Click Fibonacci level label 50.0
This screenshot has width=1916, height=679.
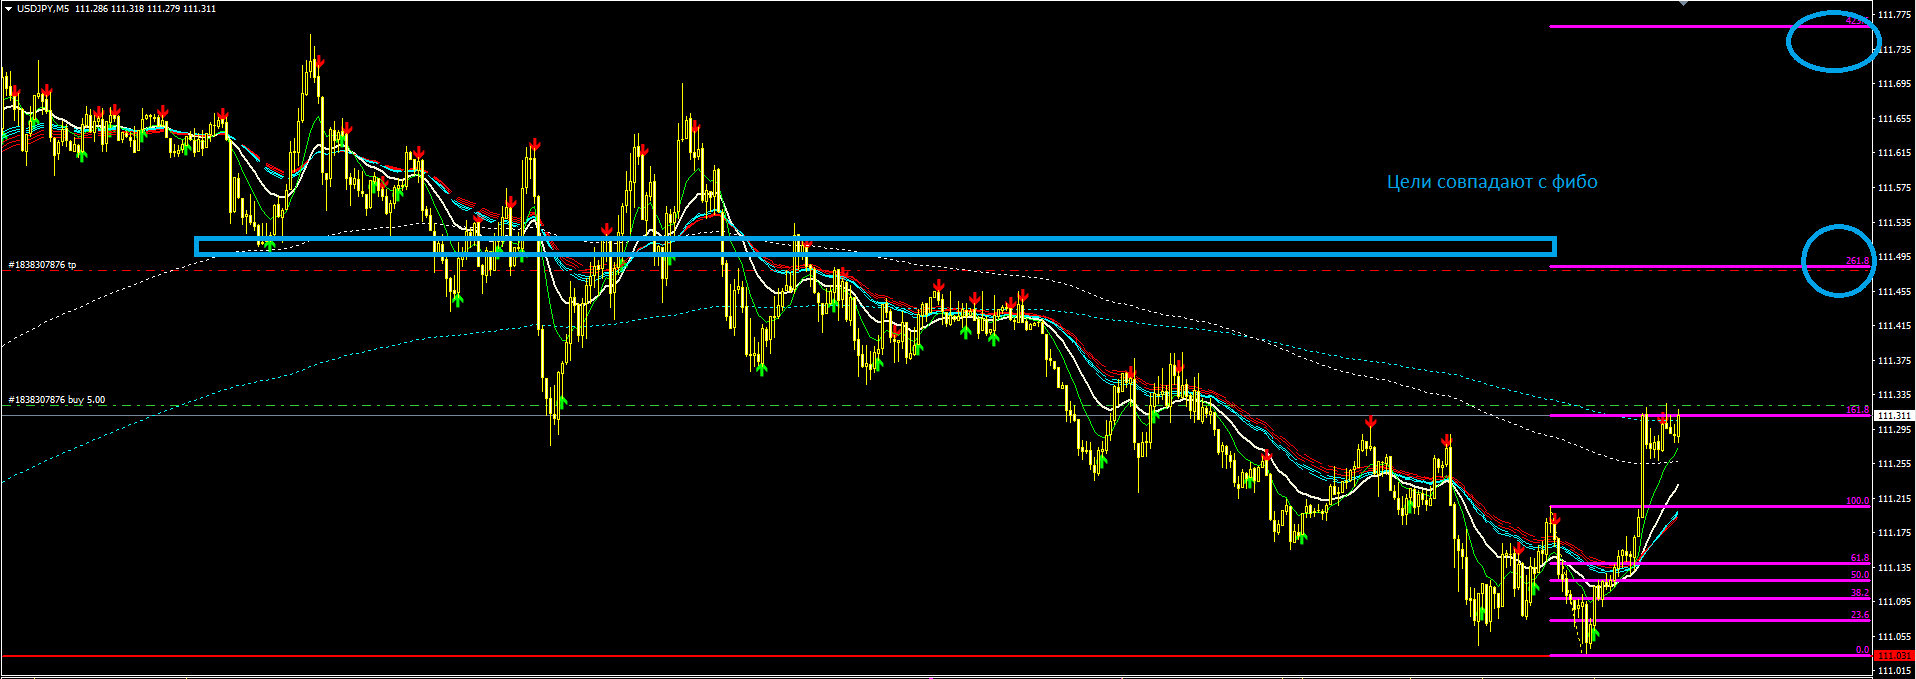point(1859,575)
